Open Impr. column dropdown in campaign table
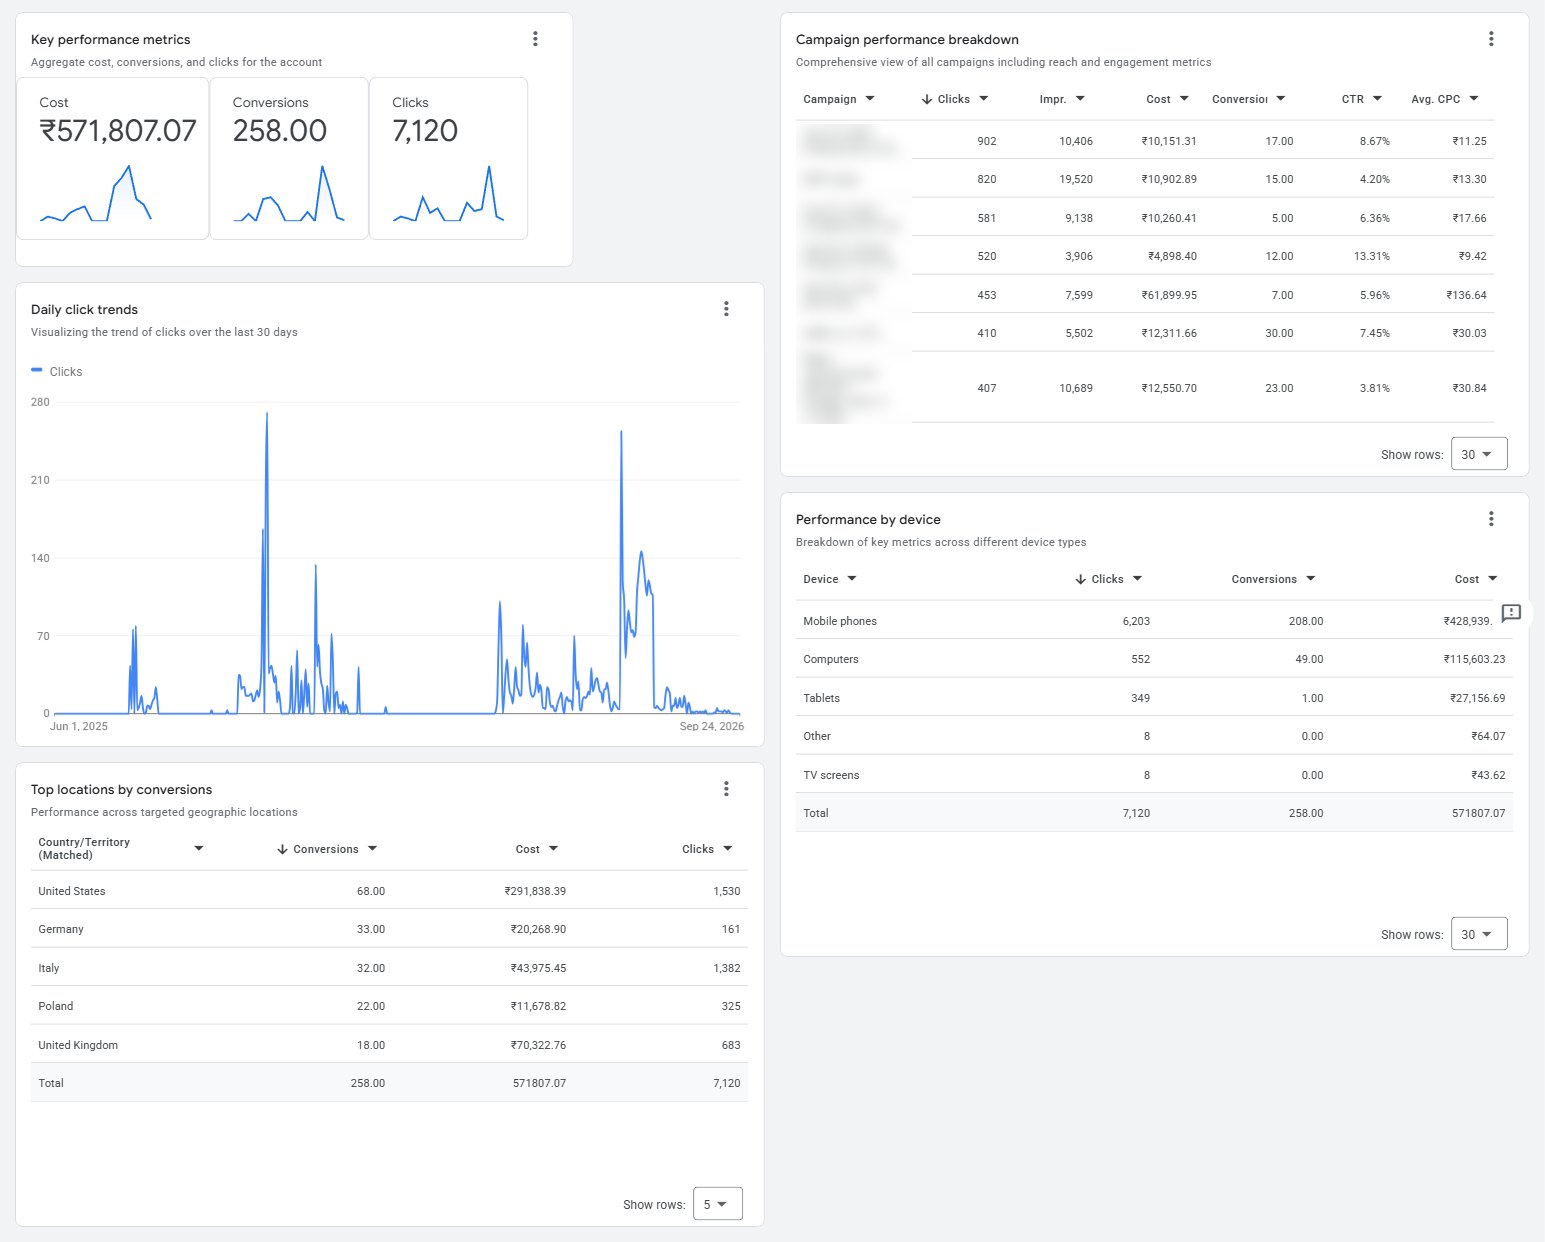 (x=1080, y=99)
